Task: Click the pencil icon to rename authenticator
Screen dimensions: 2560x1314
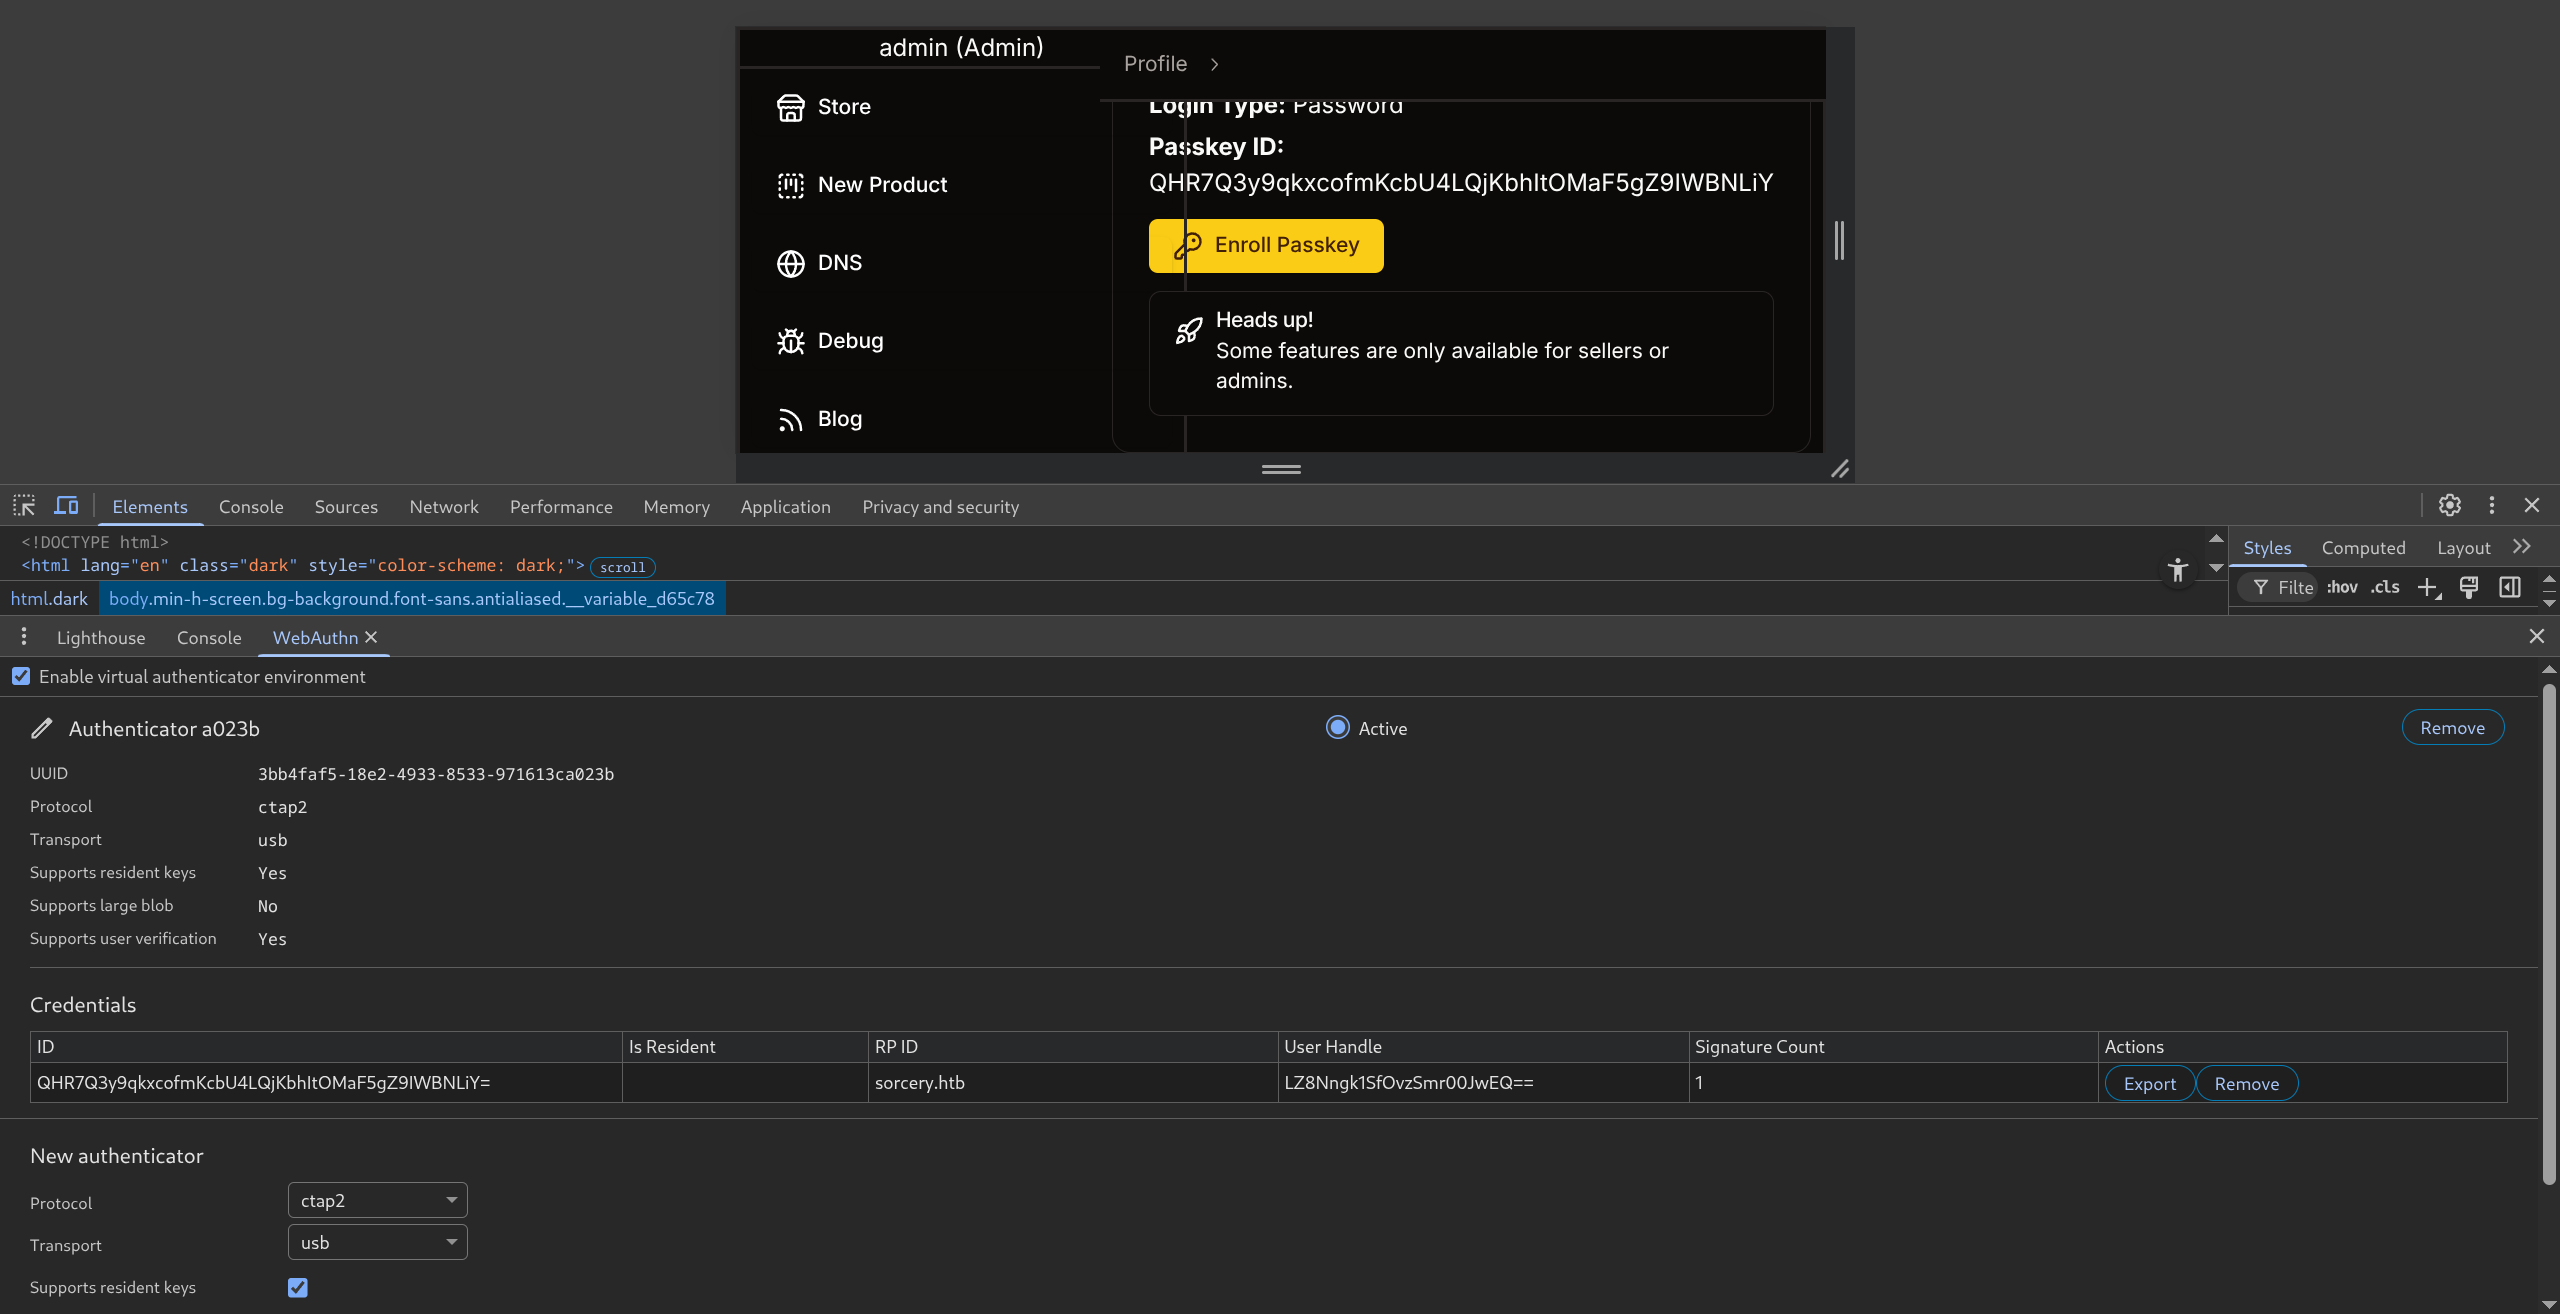Action: click(41, 728)
